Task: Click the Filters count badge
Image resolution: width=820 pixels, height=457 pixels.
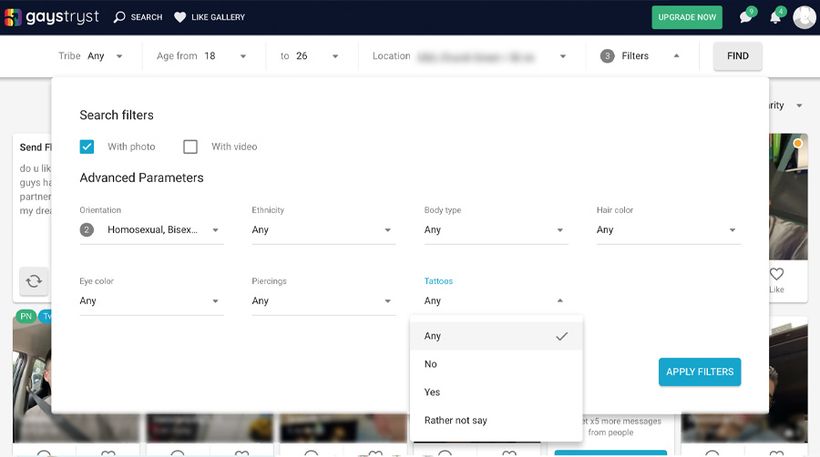Action: click(607, 56)
